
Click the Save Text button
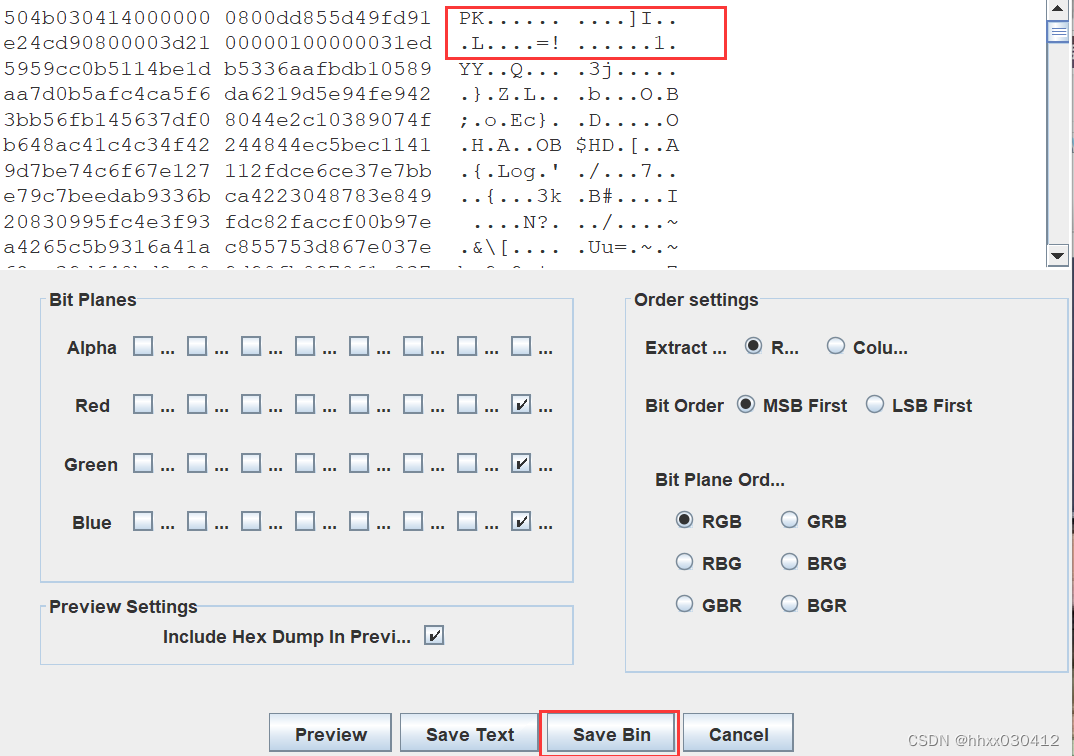[x=469, y=734]
